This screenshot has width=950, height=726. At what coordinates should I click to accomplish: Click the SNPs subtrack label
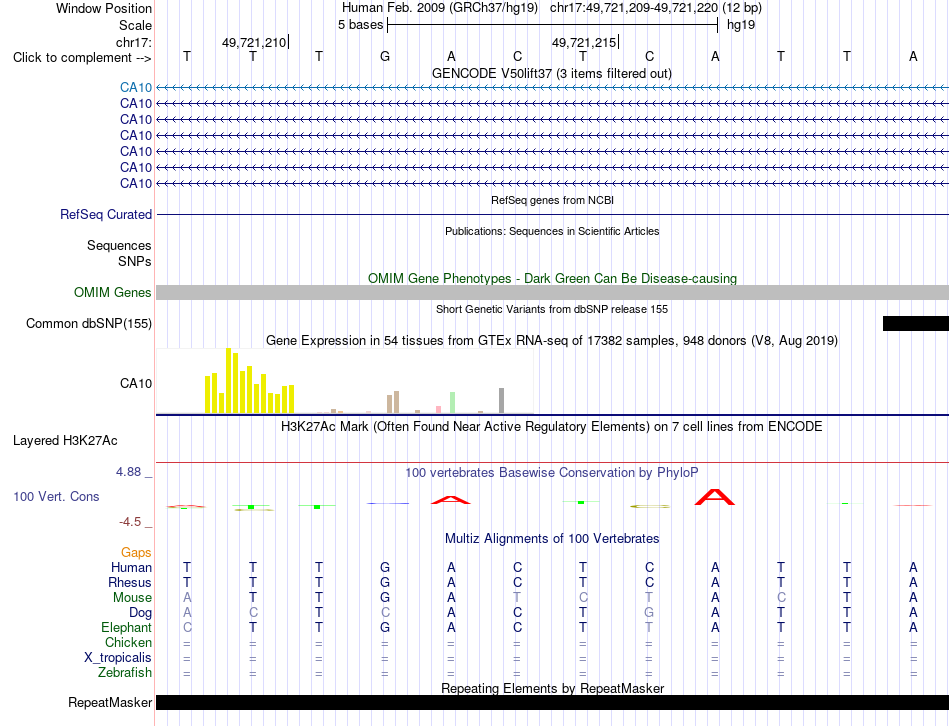tap(135, 261)
